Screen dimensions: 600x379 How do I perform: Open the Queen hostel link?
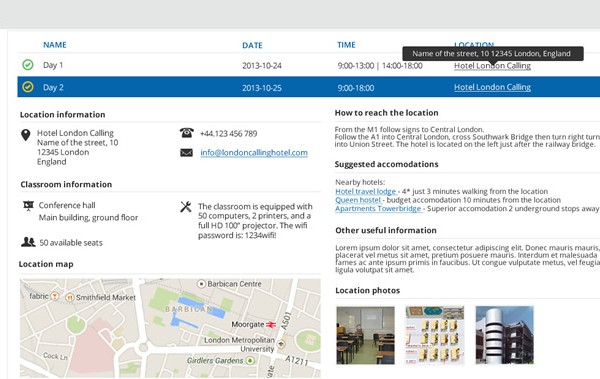tap(358, 200)
